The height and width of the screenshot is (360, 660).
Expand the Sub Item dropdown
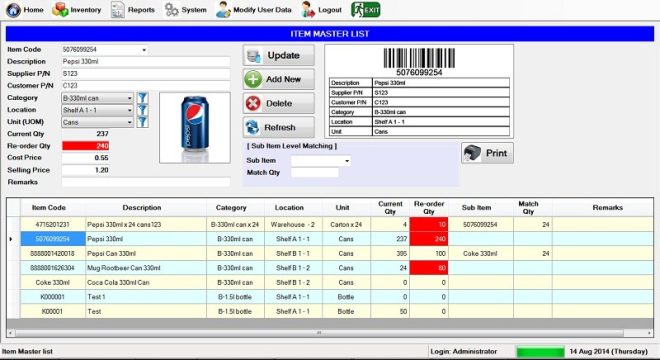coord(347,161)
